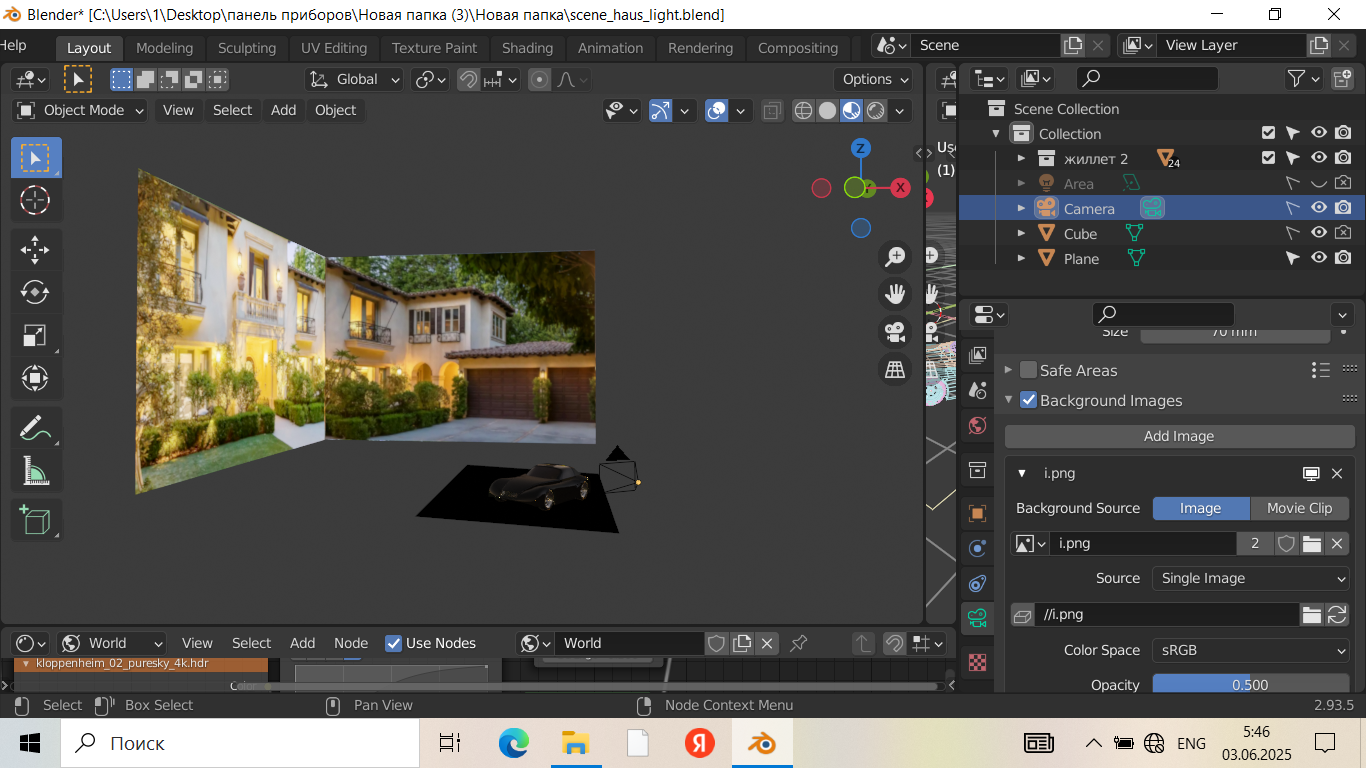This screenshot has height=768, width=1366.
Task: Click the Add Image button
Action: coord(1179,436)
